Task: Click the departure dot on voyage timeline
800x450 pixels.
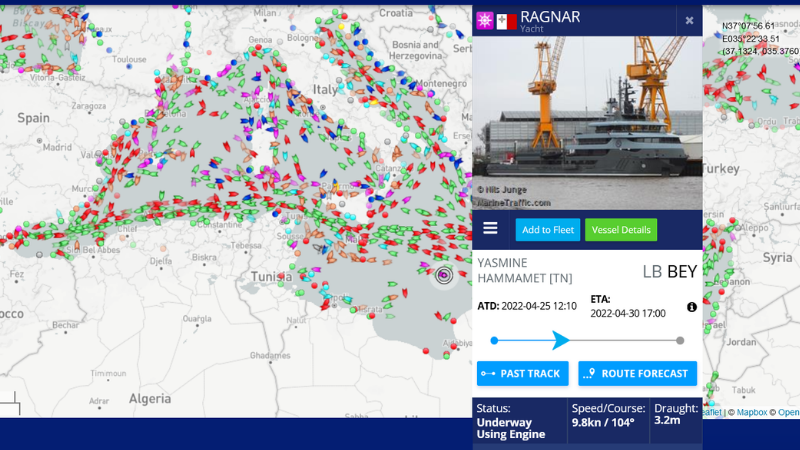Action: click(494, 340)
